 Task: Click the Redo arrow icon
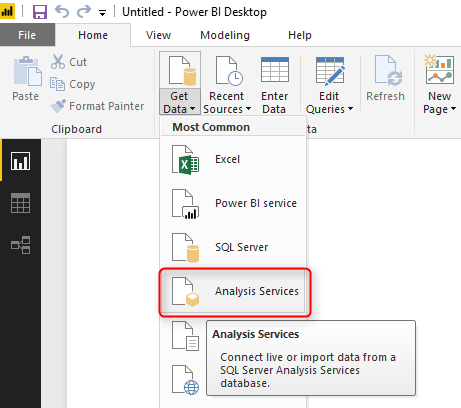click(x=84, y=11)
